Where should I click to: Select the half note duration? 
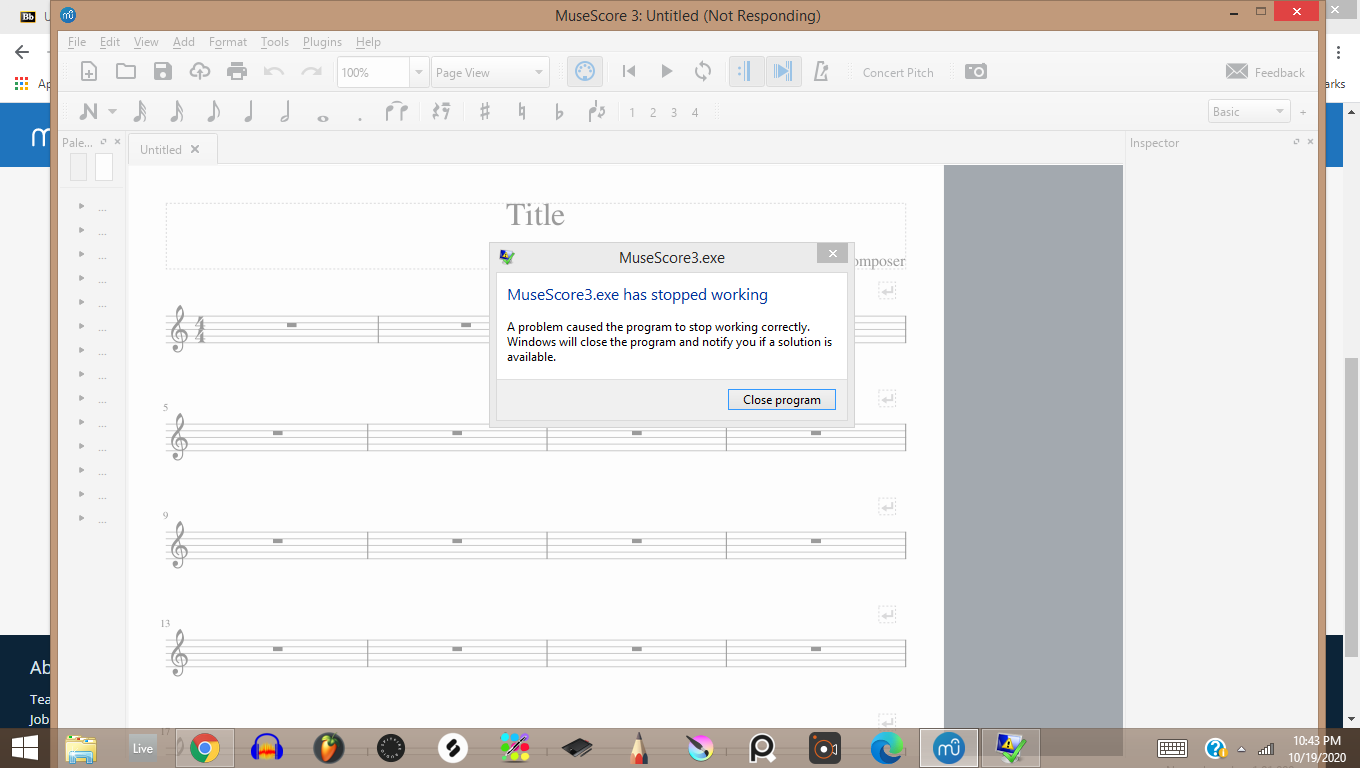[285, 111]
